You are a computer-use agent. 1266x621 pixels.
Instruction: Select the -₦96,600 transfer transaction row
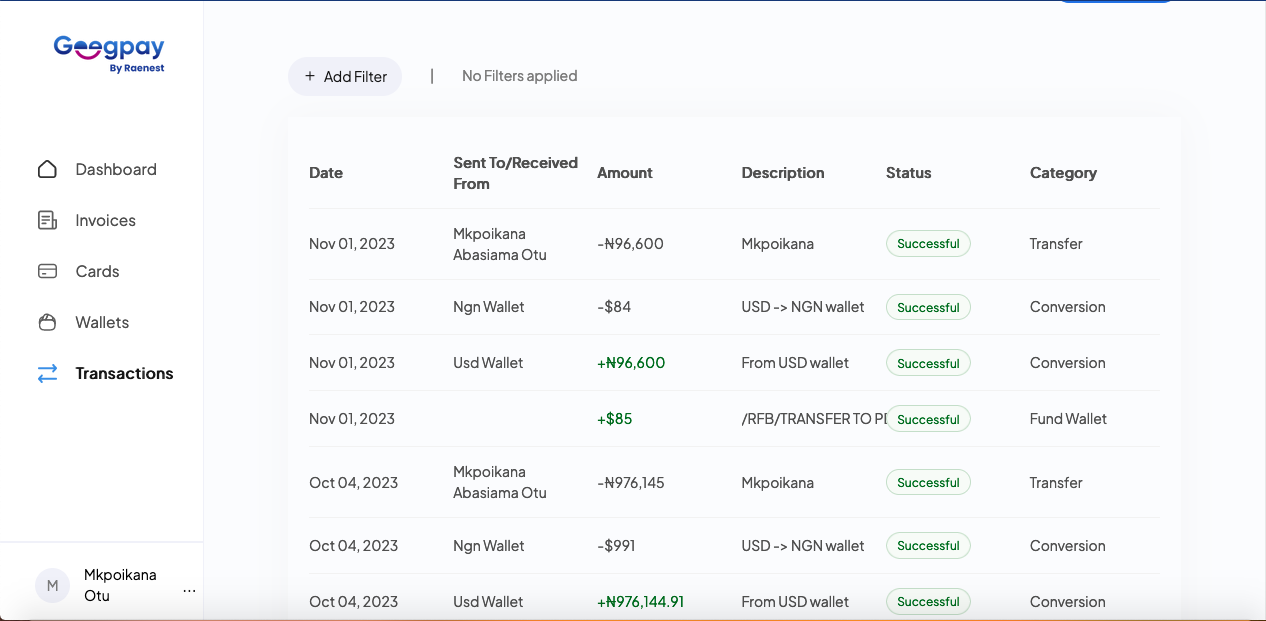click(x=630, y=244)
